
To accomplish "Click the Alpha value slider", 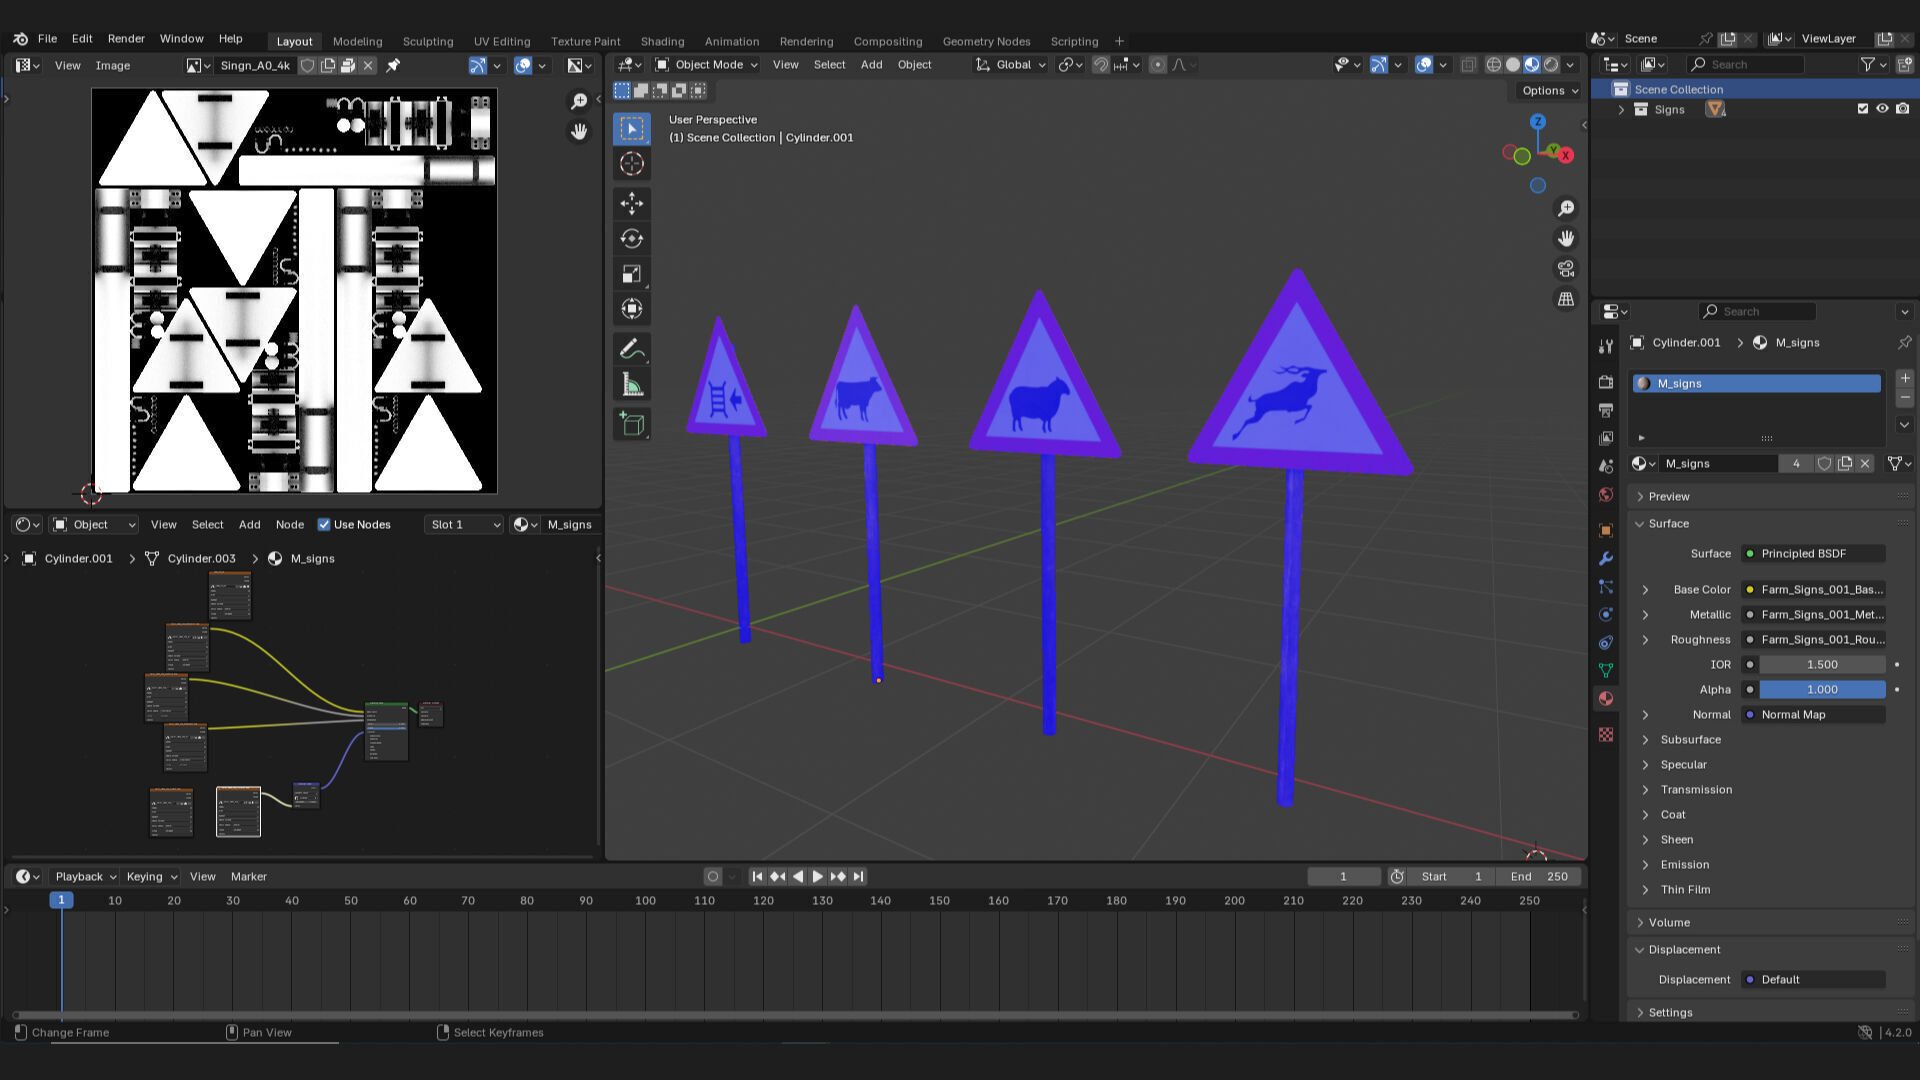I will (1821, 690).
